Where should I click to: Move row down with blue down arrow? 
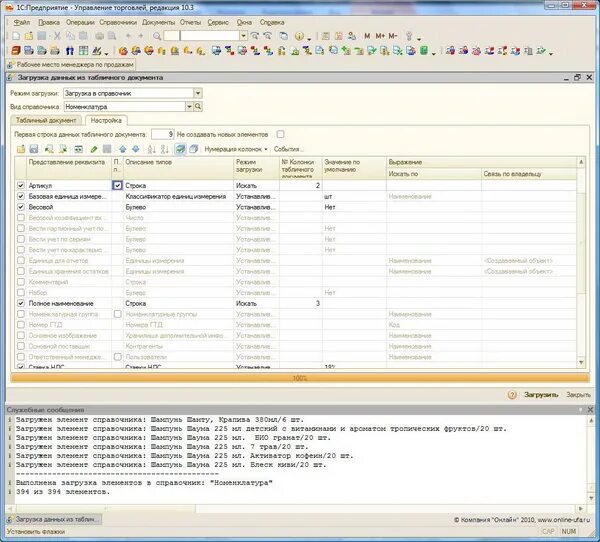135,149
